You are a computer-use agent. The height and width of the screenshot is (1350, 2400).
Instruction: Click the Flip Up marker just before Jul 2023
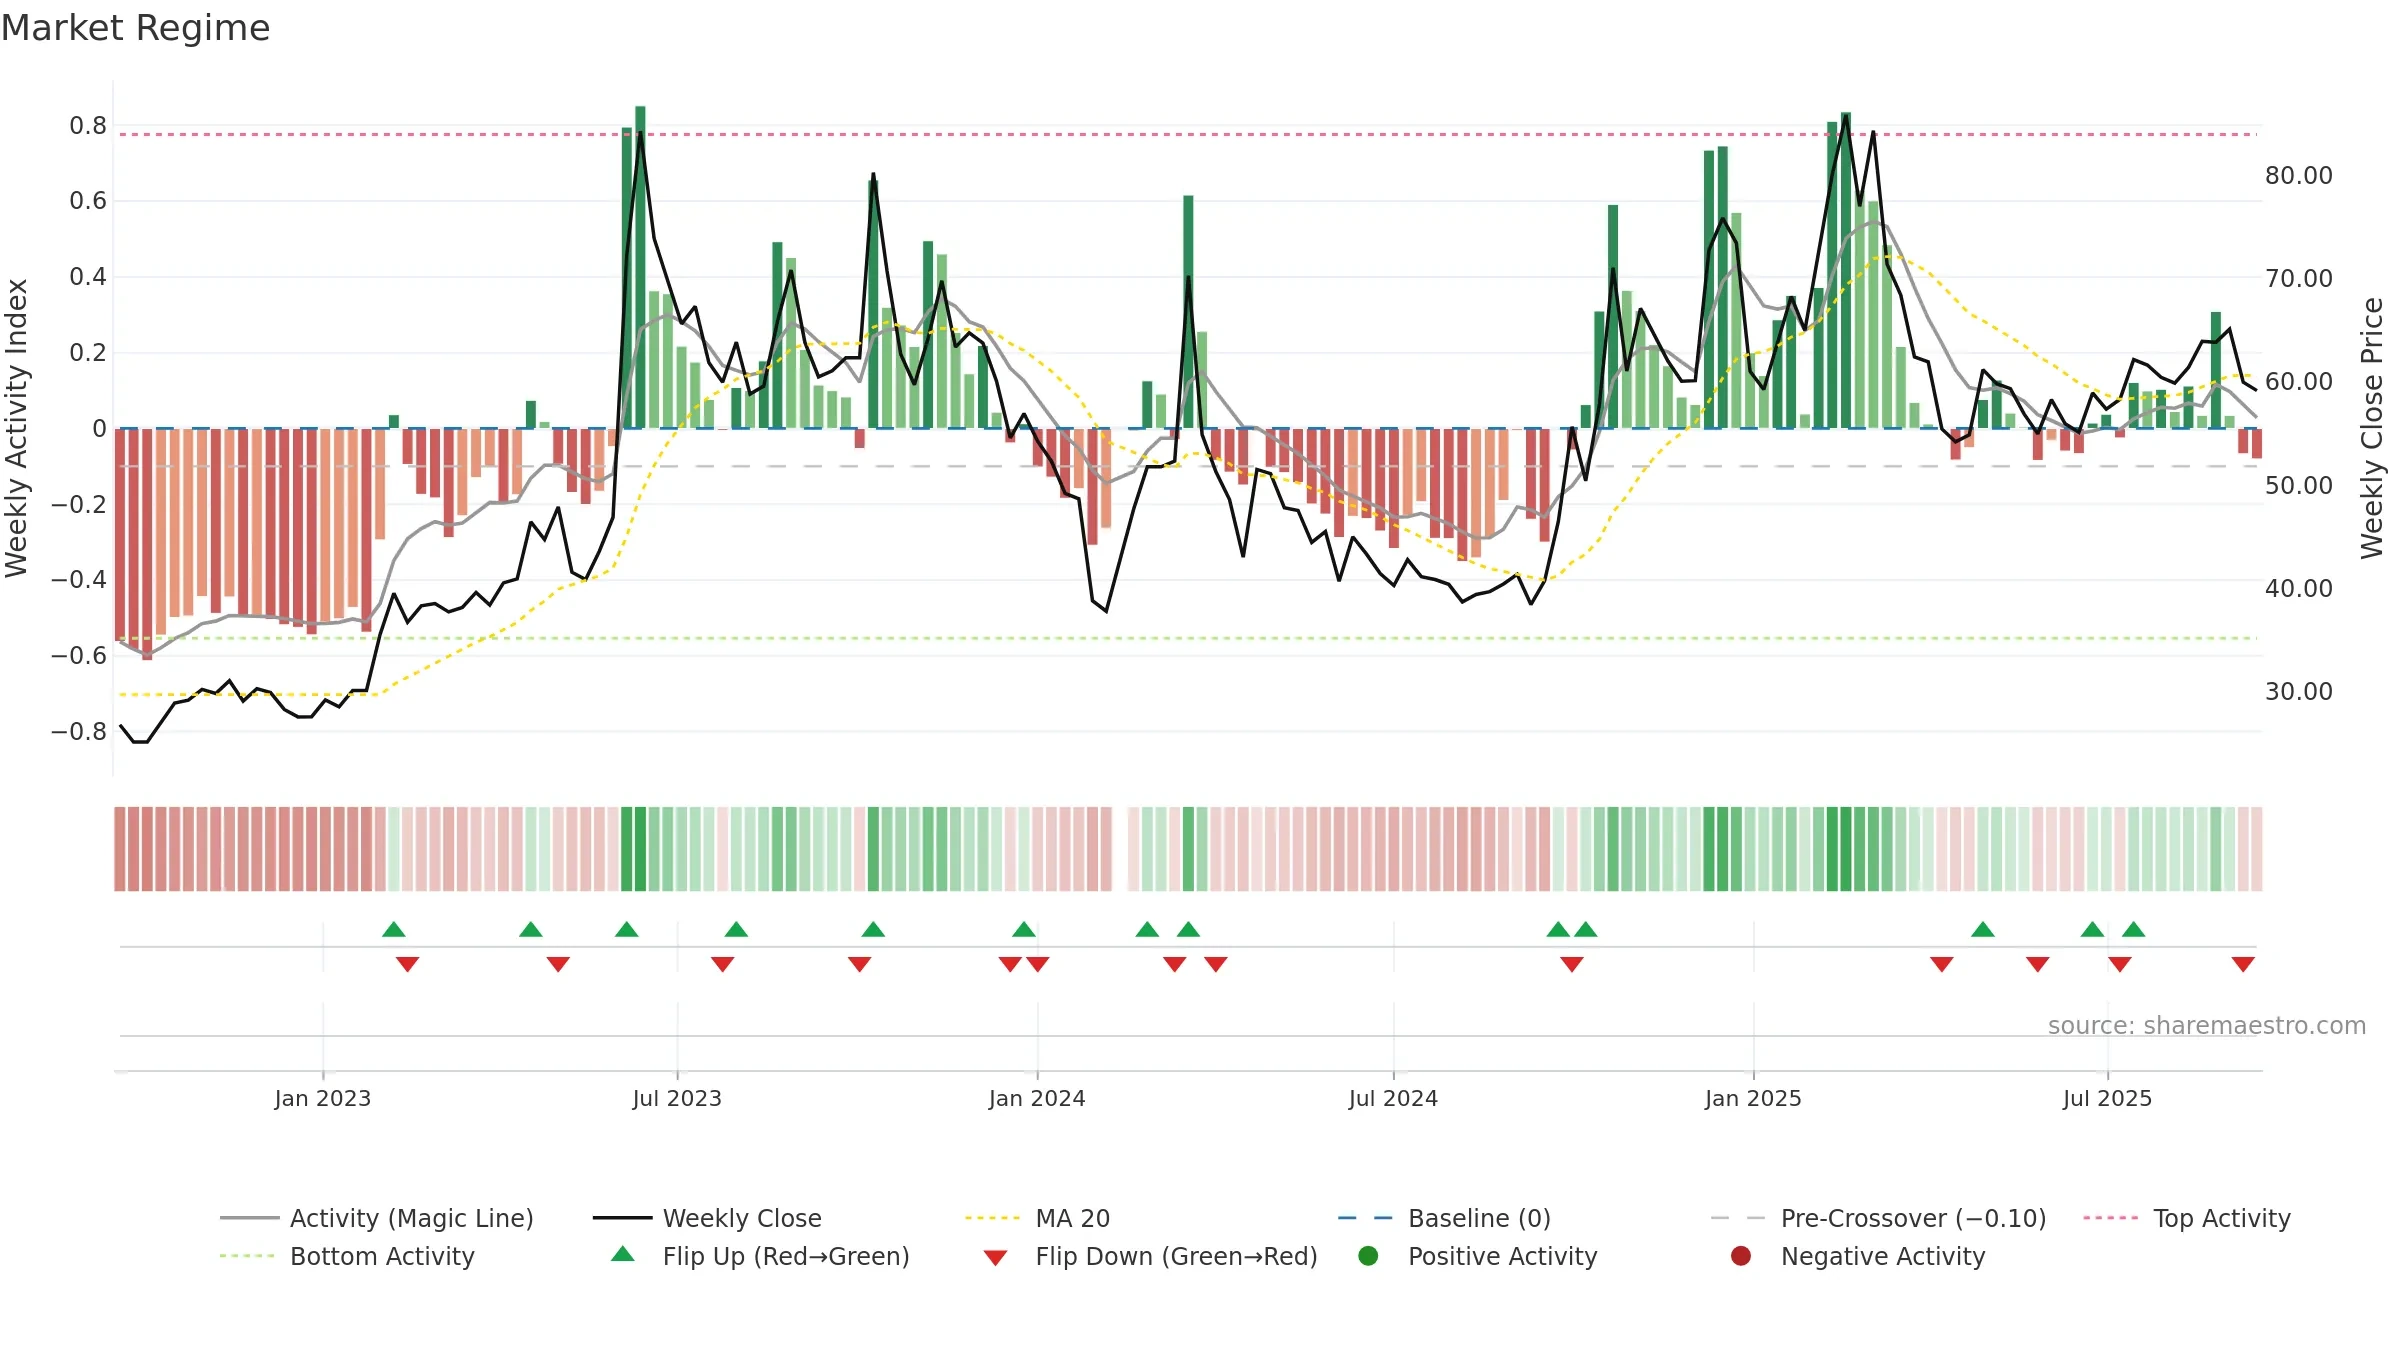(x=627, y=929)
